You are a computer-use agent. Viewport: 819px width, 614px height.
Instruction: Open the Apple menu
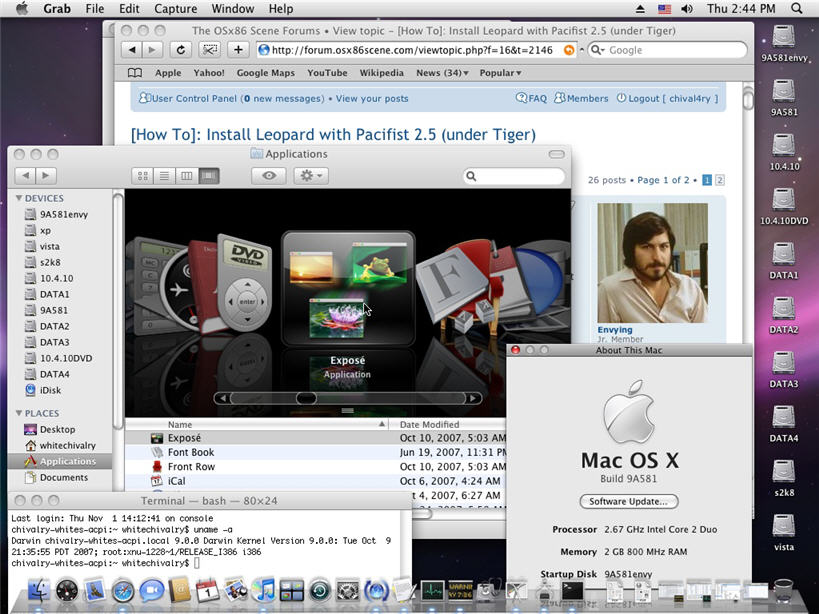point(22,8)
